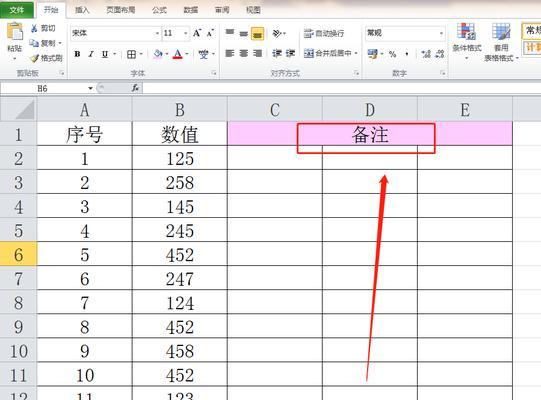
Task: Open the font size dropdown
Action: (x=186, y=33)
